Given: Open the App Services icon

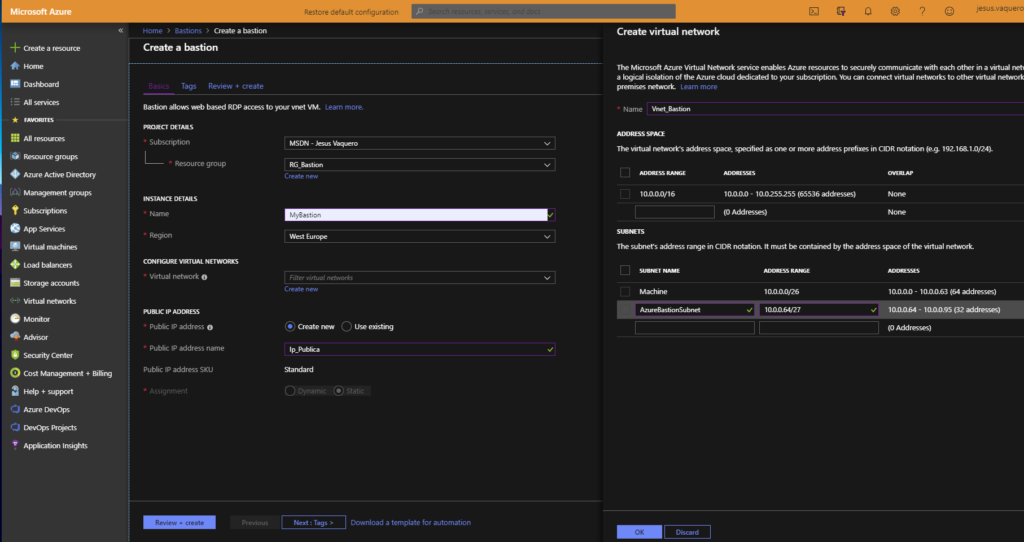Looking at the screenshot, I should click(x=15, y=229).
